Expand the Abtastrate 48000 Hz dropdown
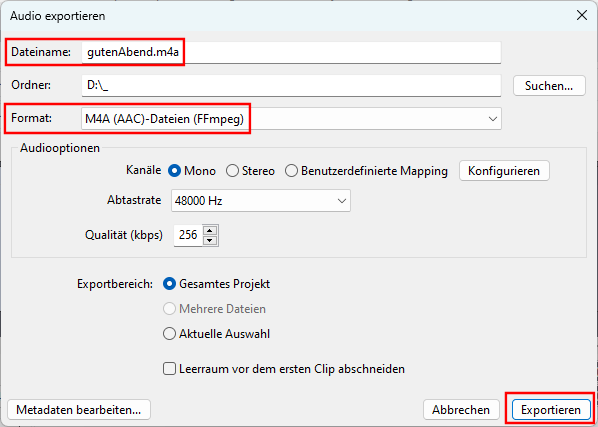Viewport: 598px width, 427px height. tap(261, 201)
